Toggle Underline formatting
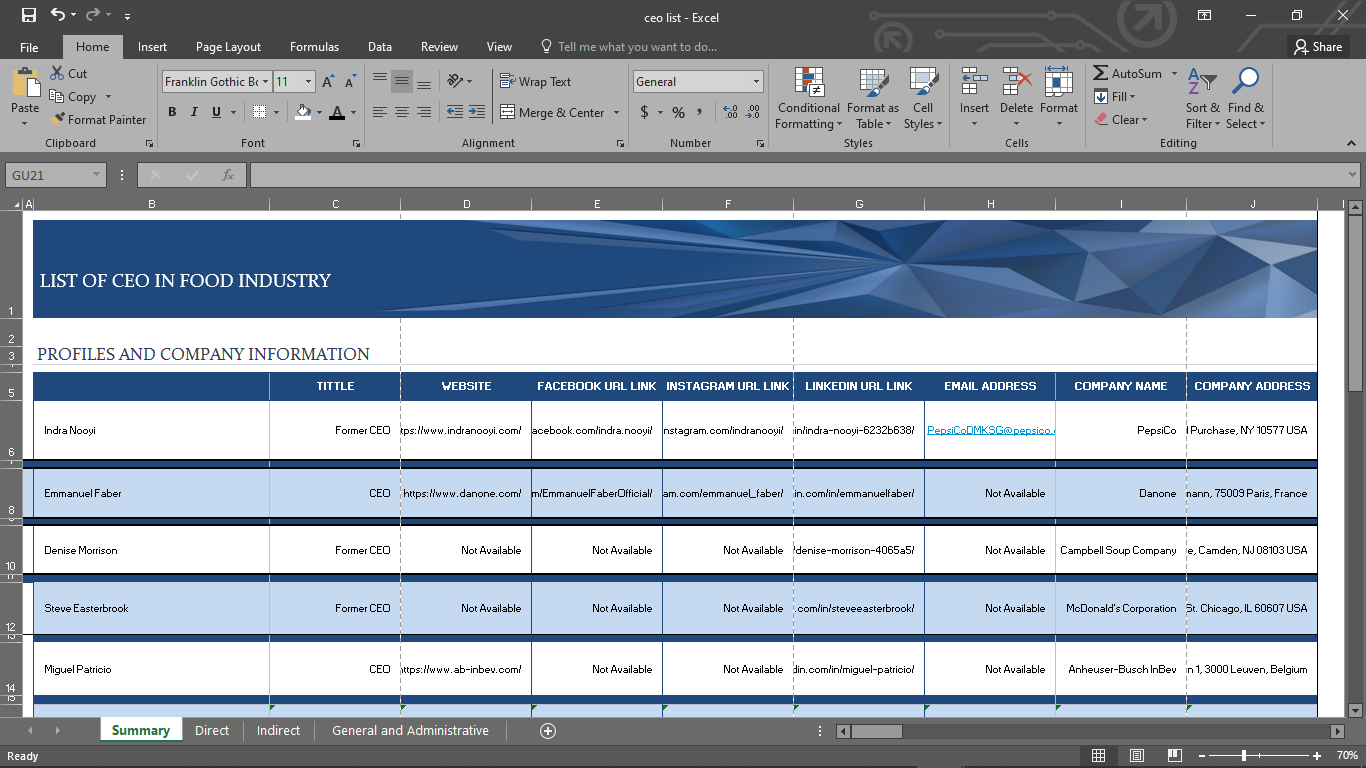 [x=216, y=112]
